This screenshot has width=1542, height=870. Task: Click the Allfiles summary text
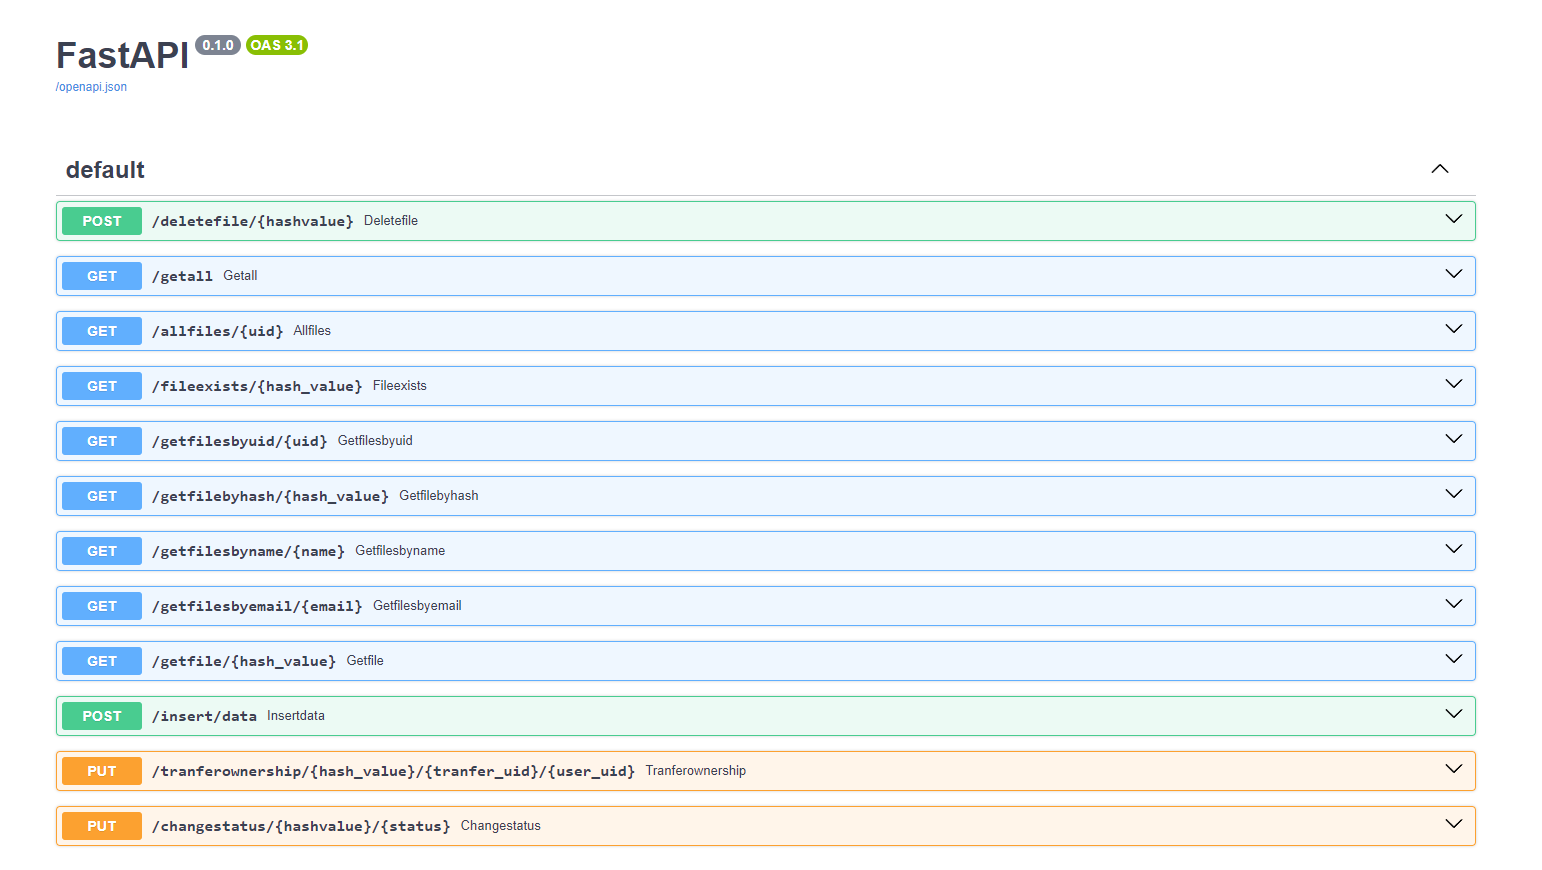[312, 331]
